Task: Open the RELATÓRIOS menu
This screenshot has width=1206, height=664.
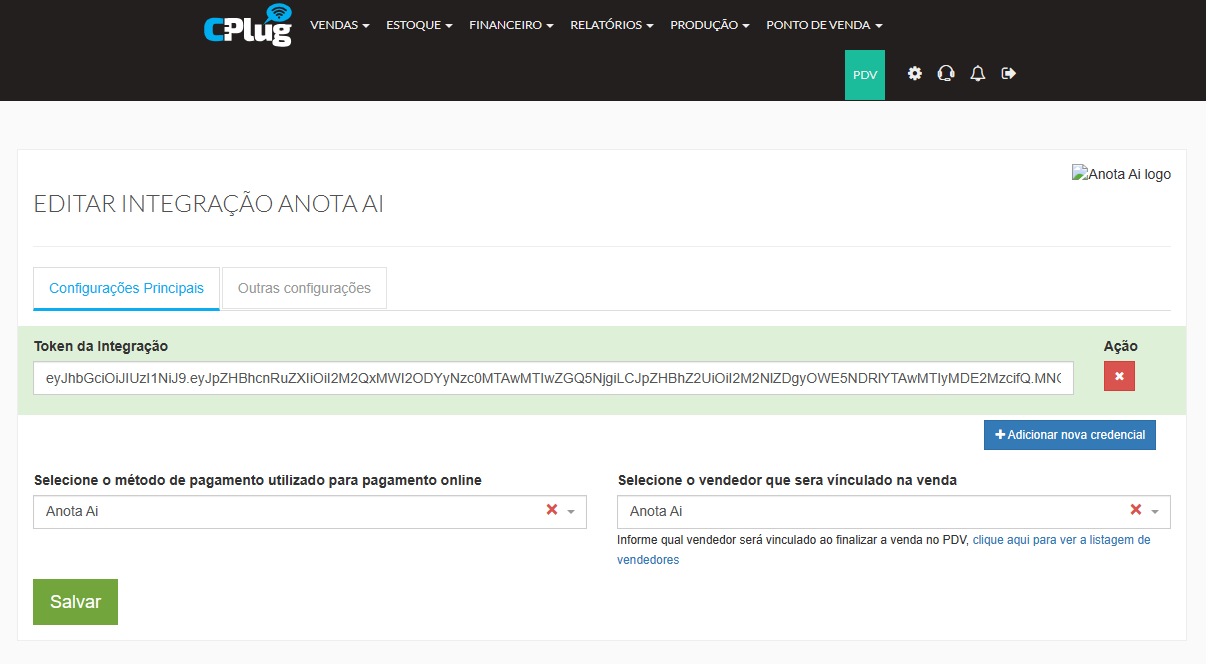Action: (612, 25)
